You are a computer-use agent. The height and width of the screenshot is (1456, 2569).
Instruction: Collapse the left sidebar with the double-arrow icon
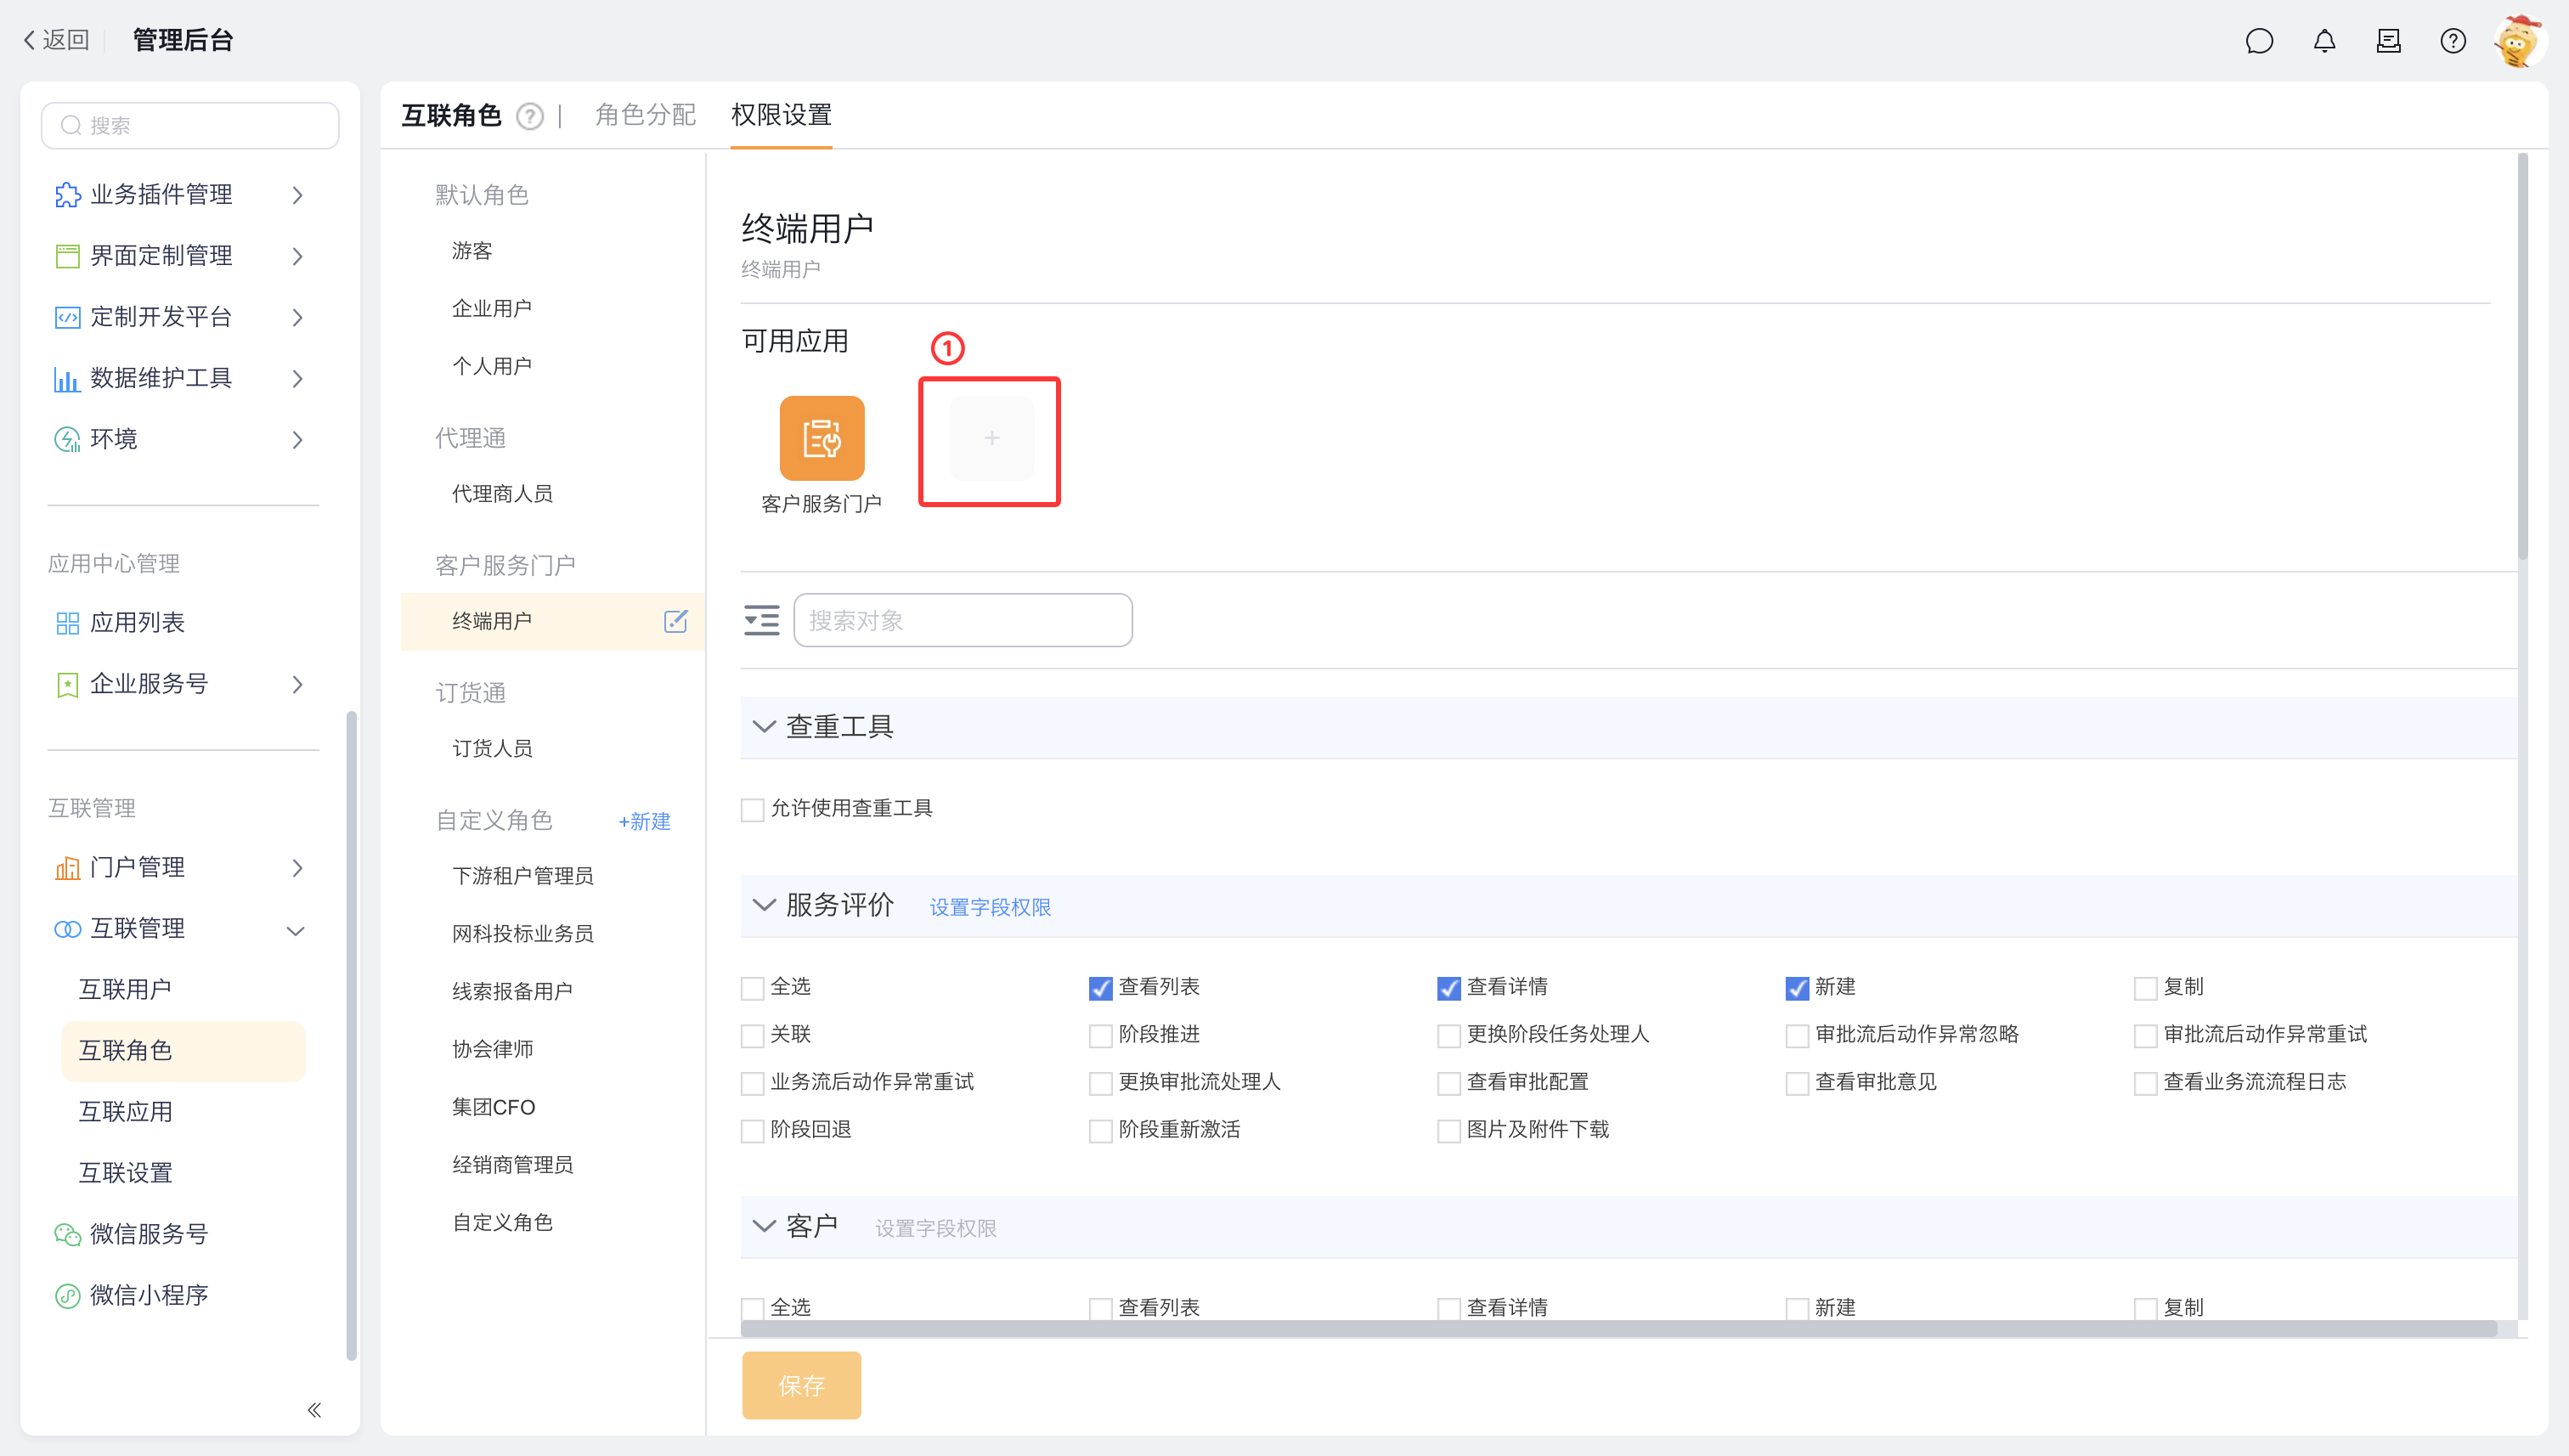pyautogui.click(x=314, y=1410)
